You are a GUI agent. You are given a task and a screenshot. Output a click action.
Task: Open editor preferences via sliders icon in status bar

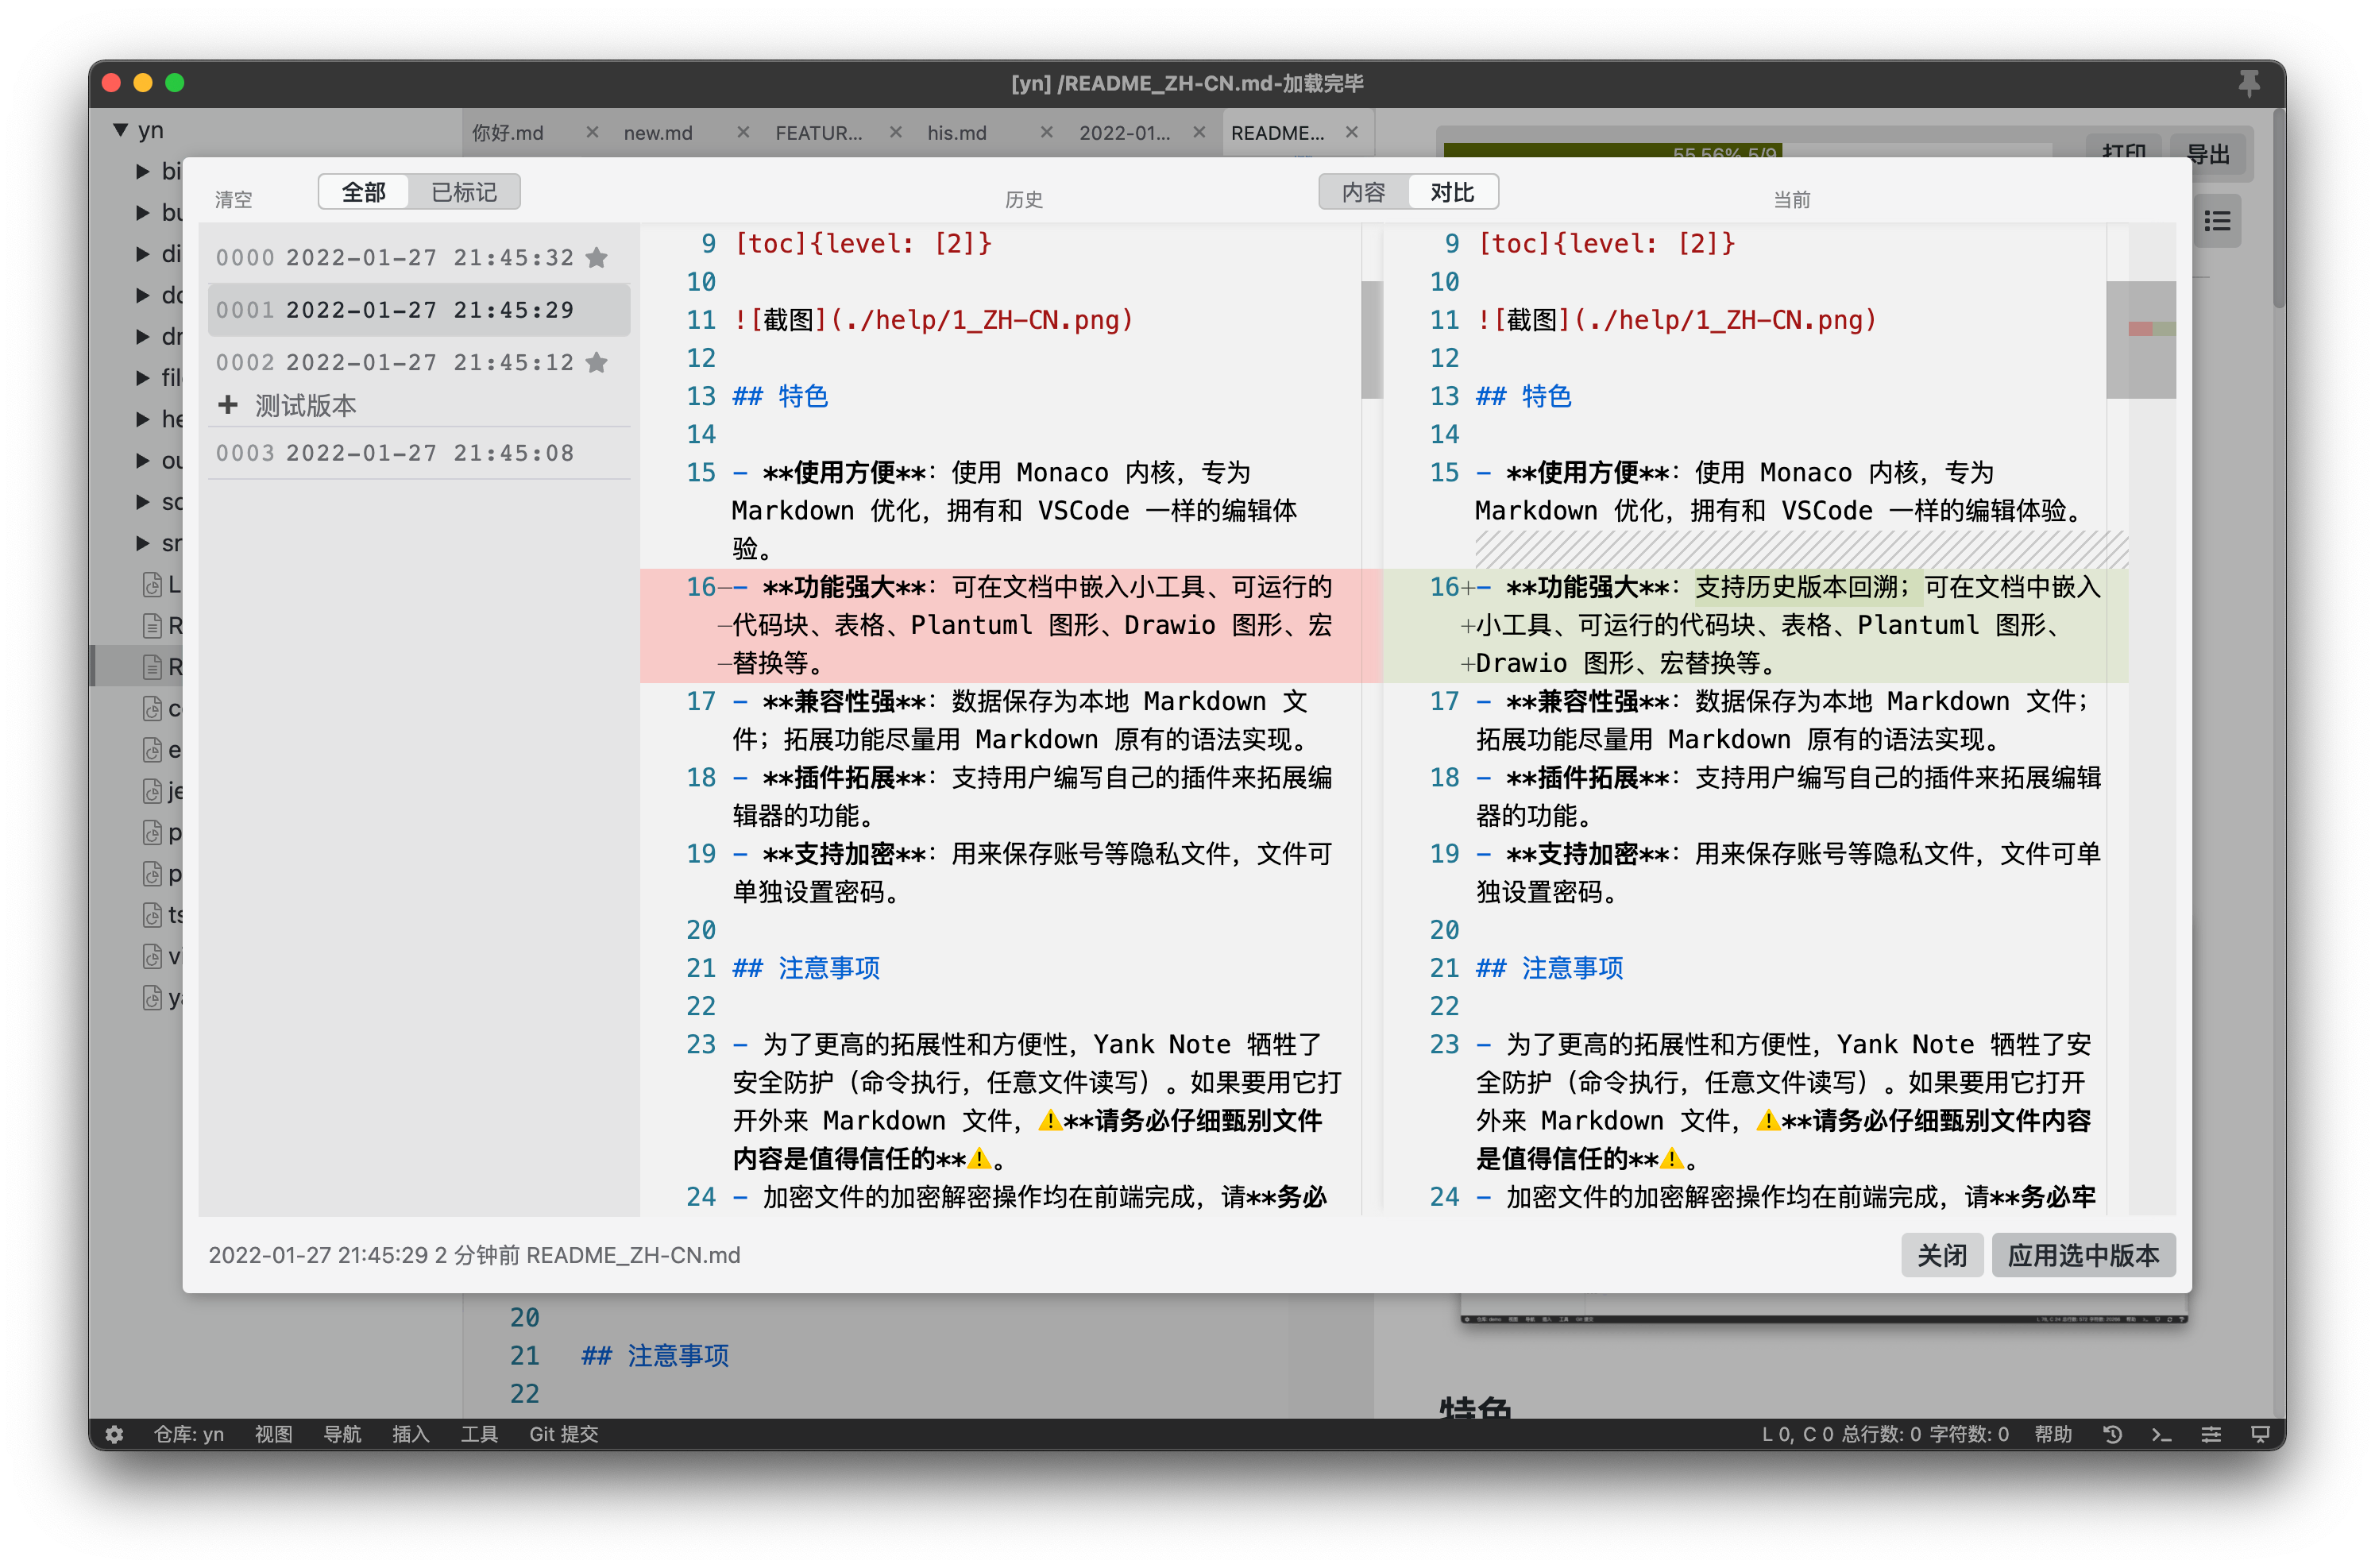(x=2211, y=1434)
